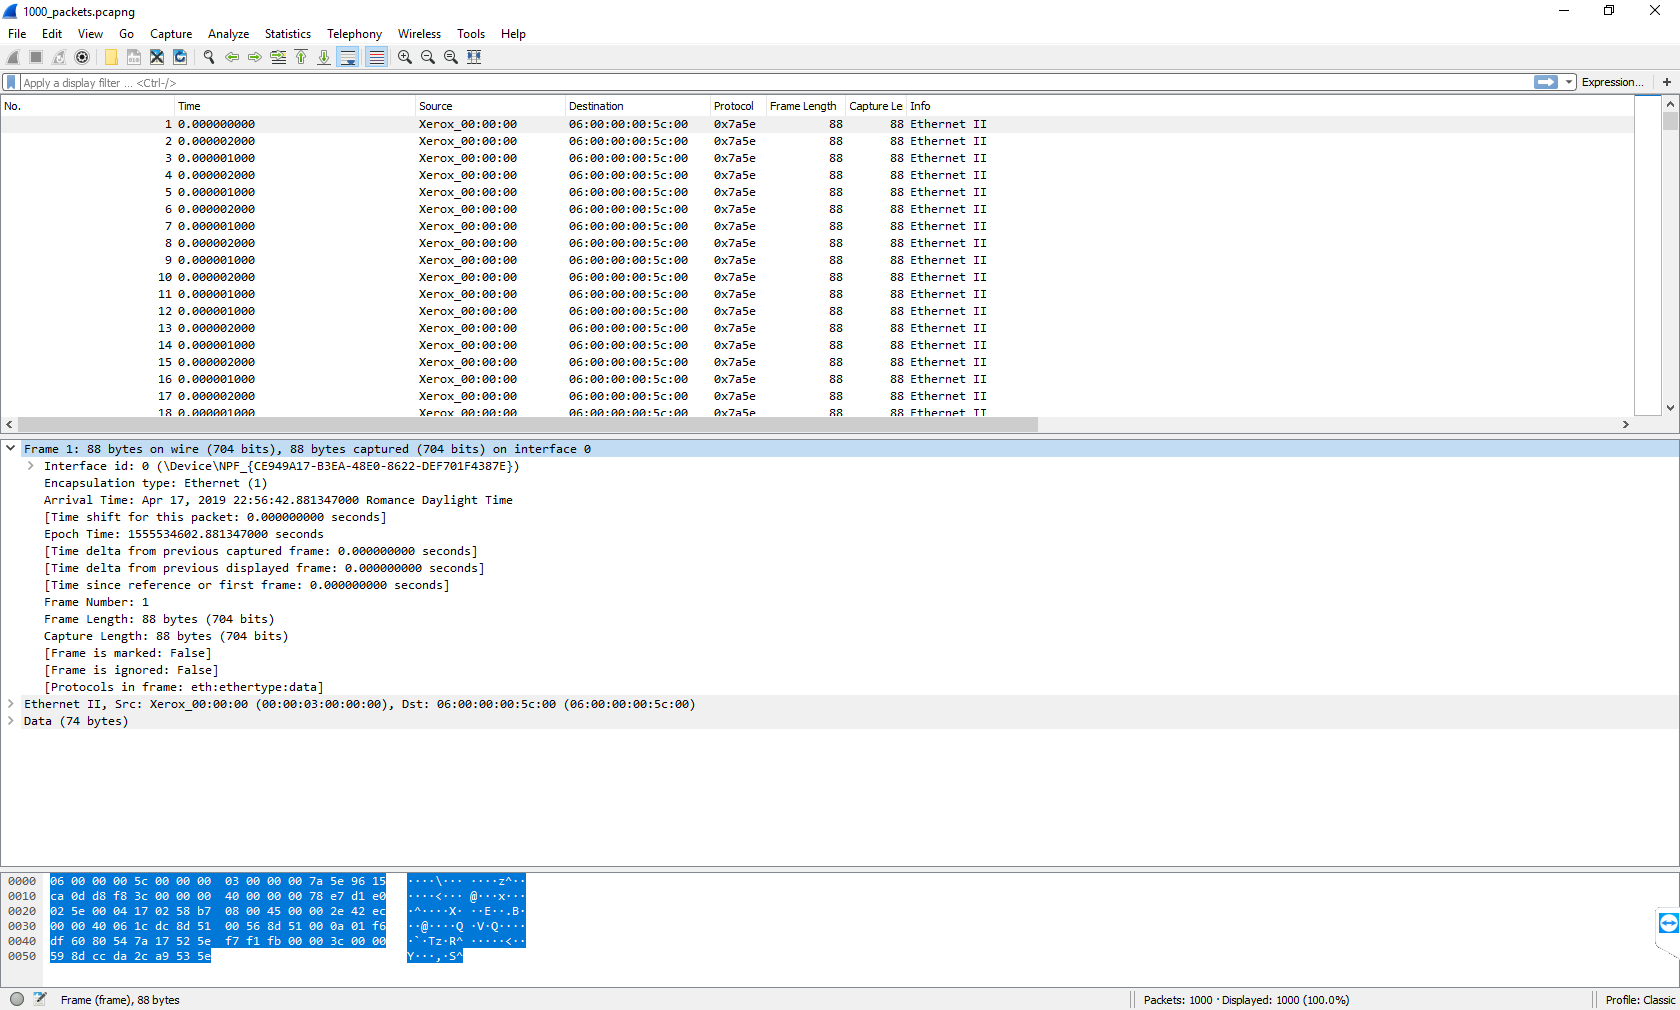Screen dimensions: 1680x1010
Task: Go to the first packet
Action: [x=301, y=57]
